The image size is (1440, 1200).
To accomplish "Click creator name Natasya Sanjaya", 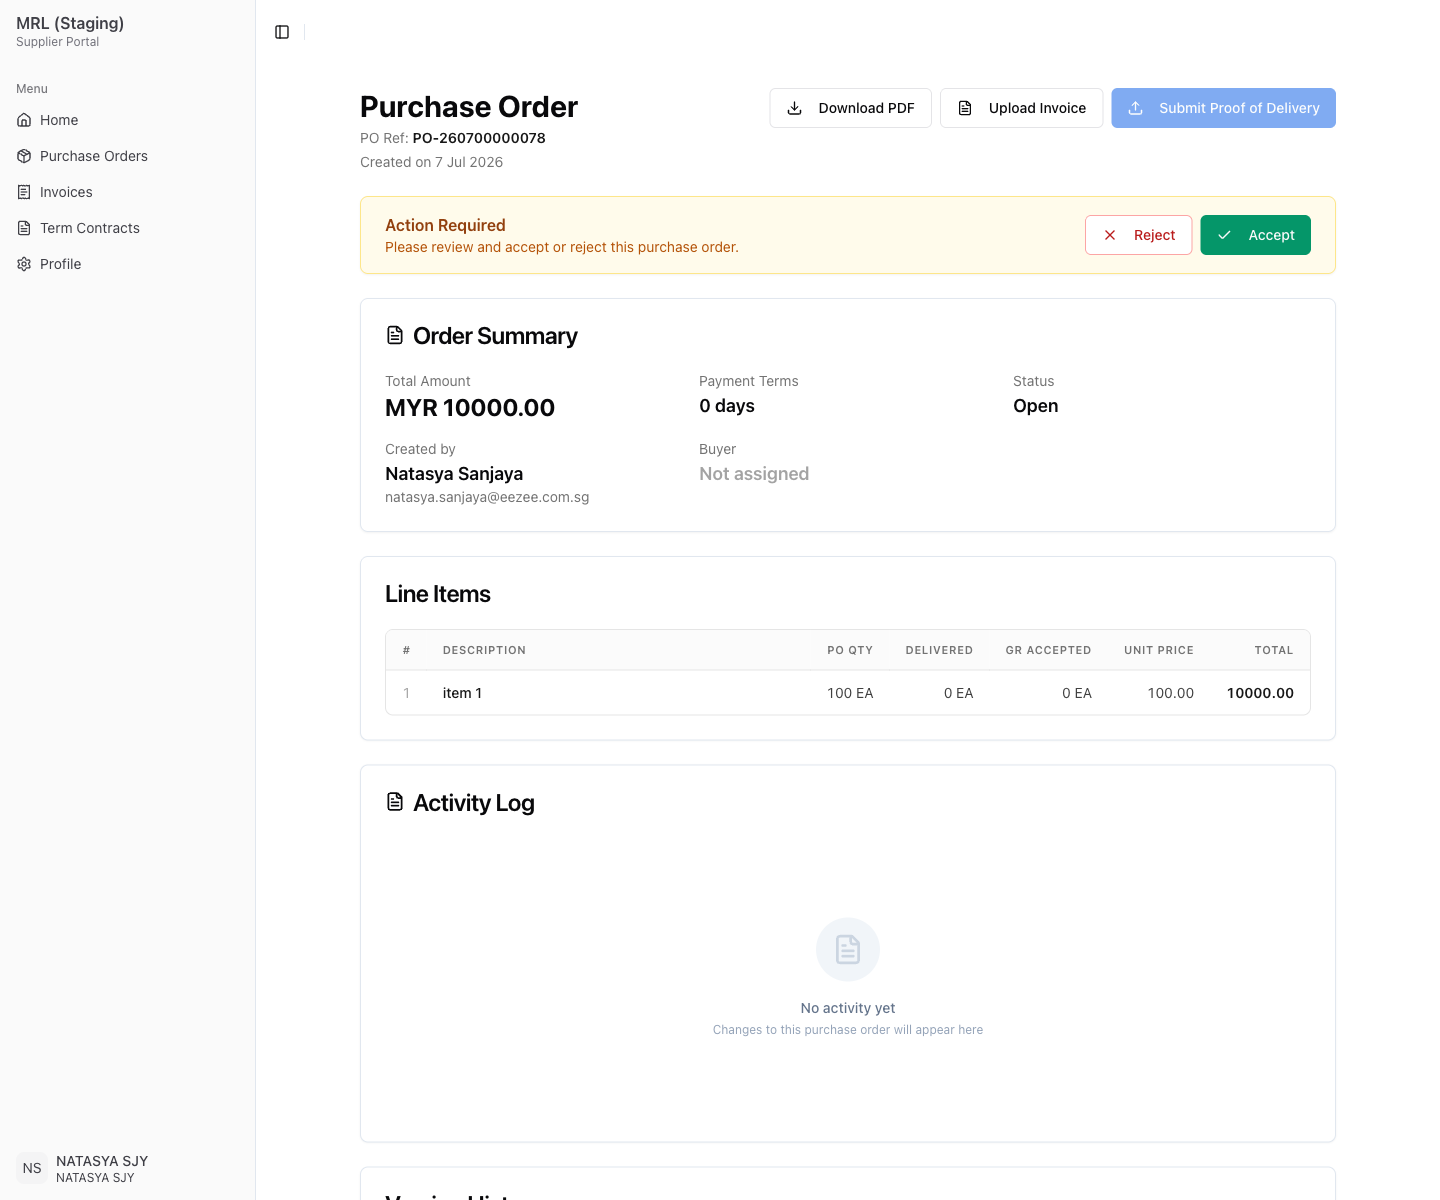I will (x=454, y=474).
